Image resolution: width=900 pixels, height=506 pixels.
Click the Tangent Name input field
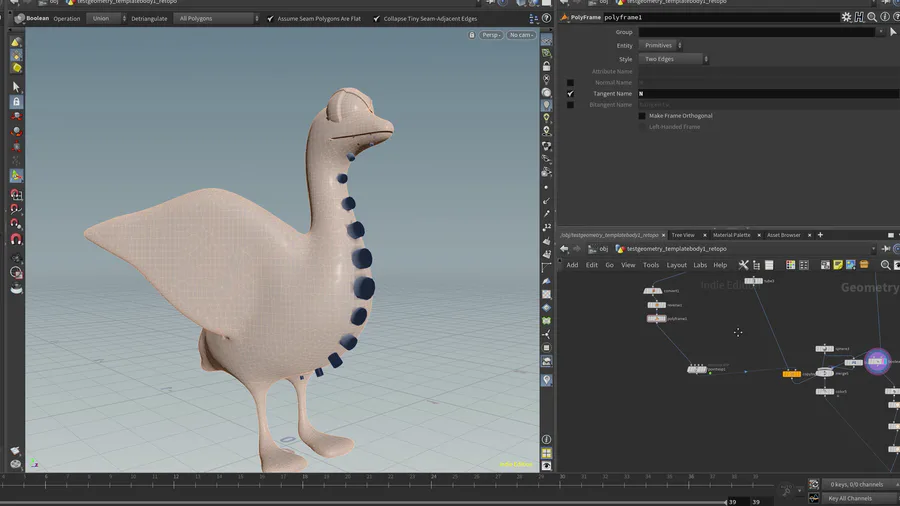(x=769, y=94)
